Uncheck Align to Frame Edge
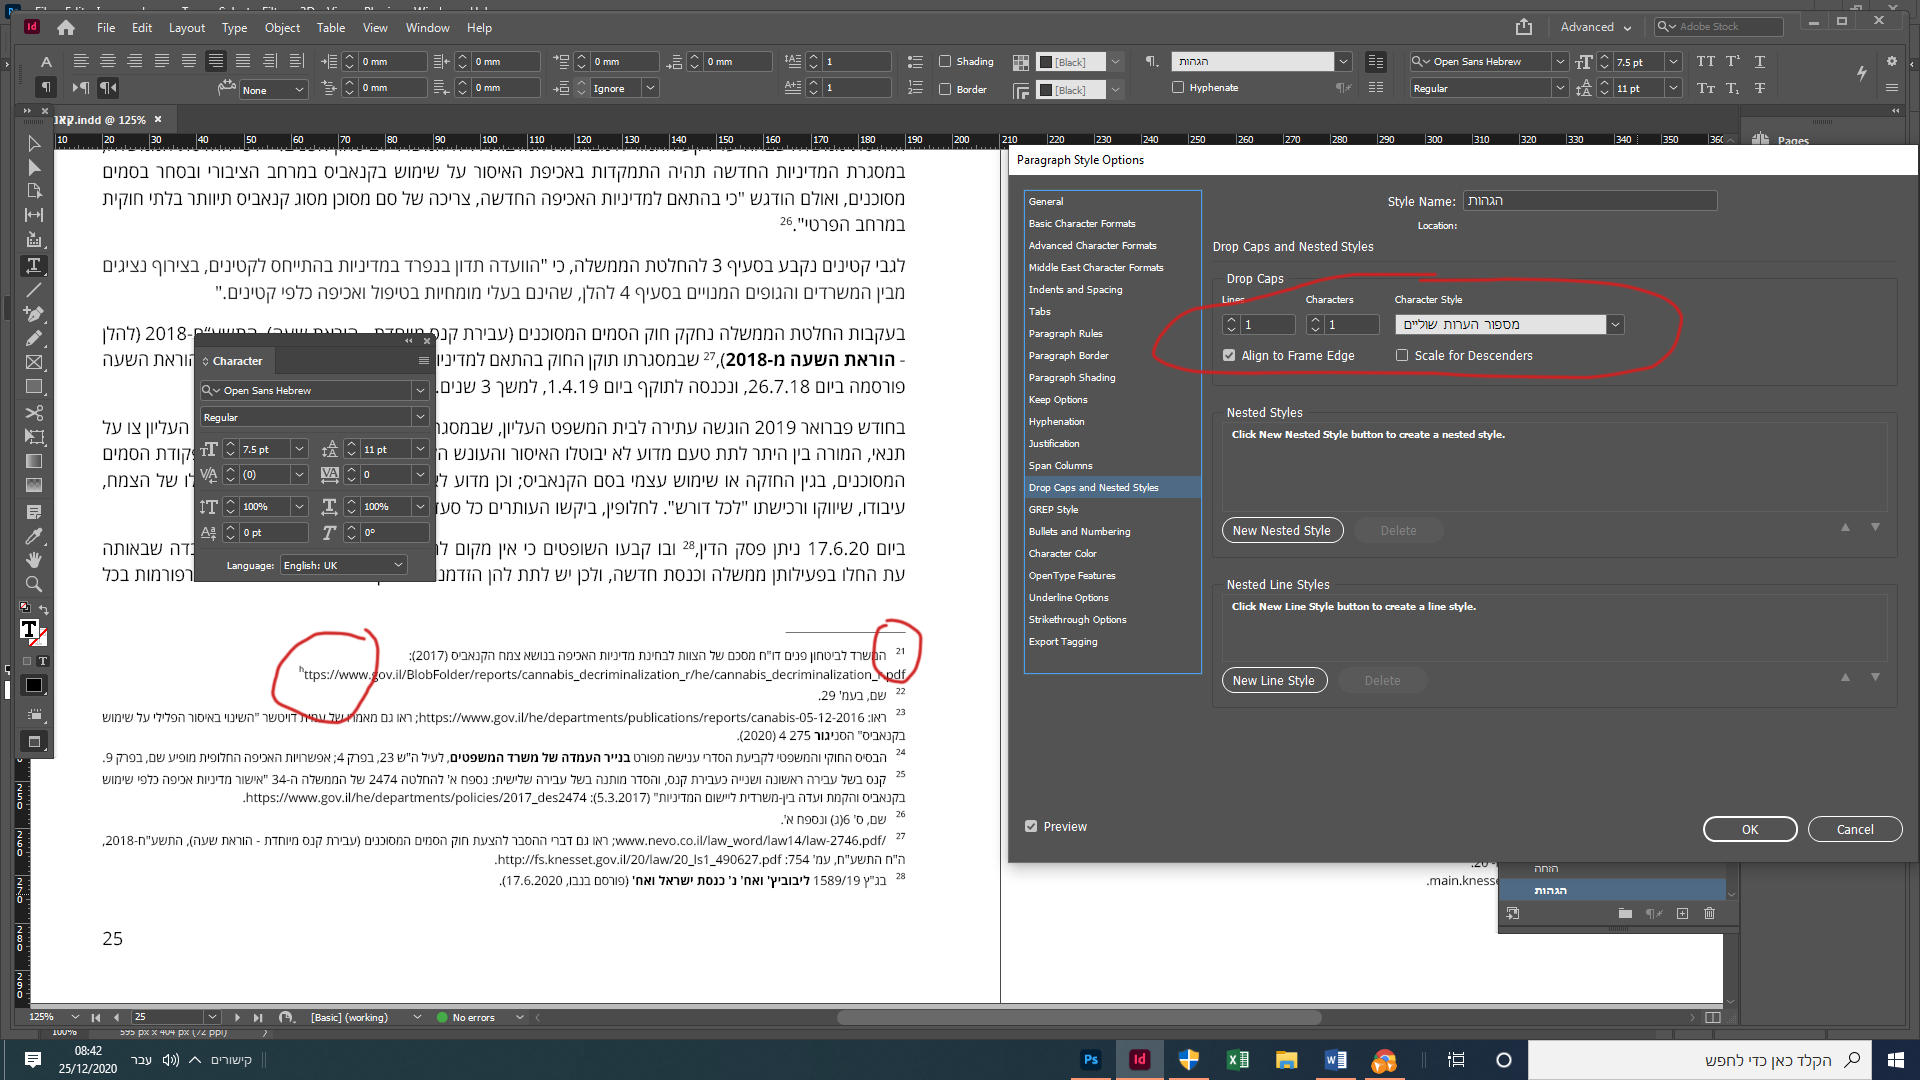This screenshot has height=1080, width=1920. [1229, 355]
